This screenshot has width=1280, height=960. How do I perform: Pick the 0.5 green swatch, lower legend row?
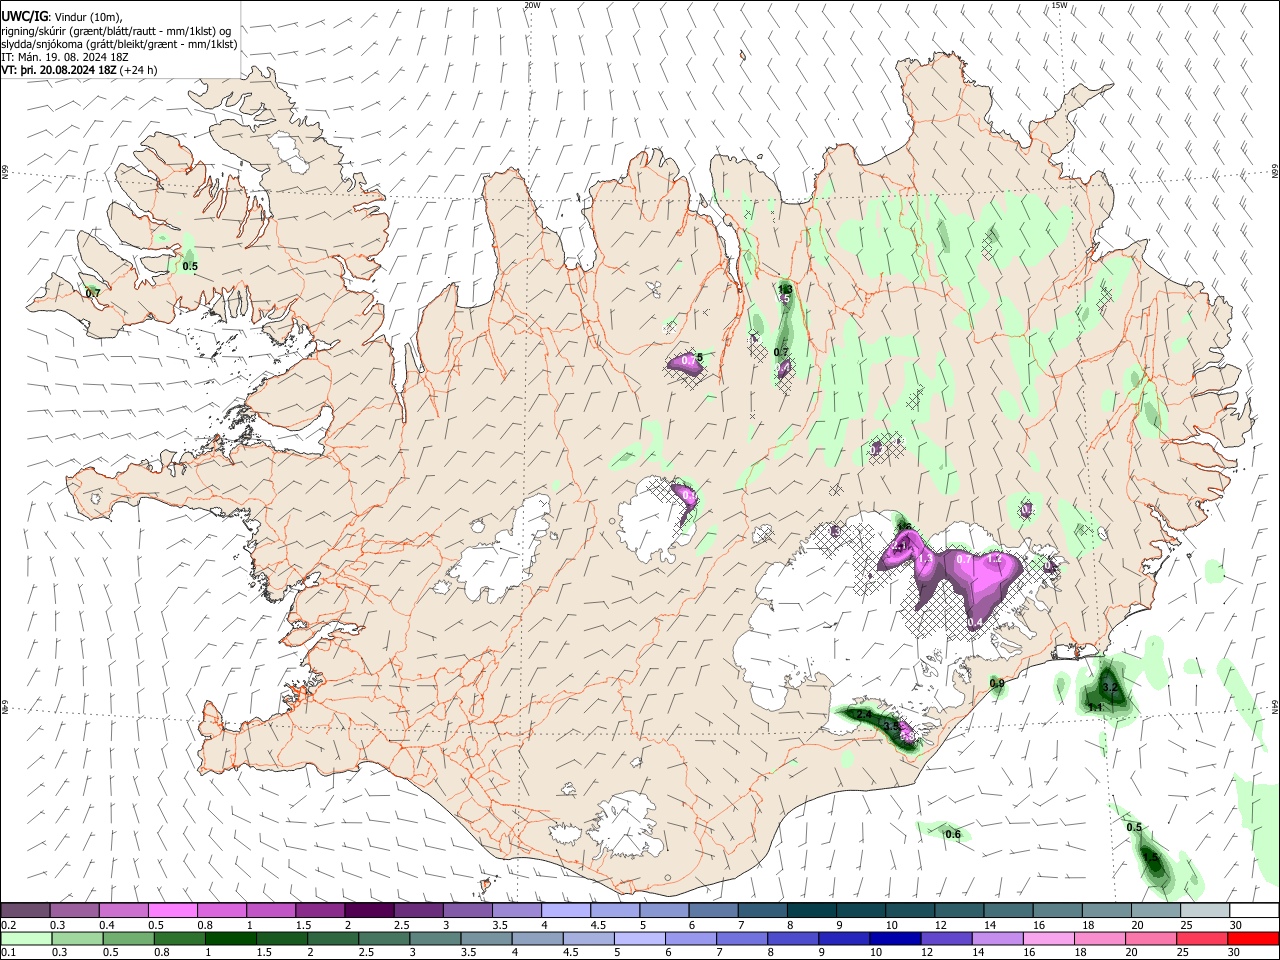point(129,939)
